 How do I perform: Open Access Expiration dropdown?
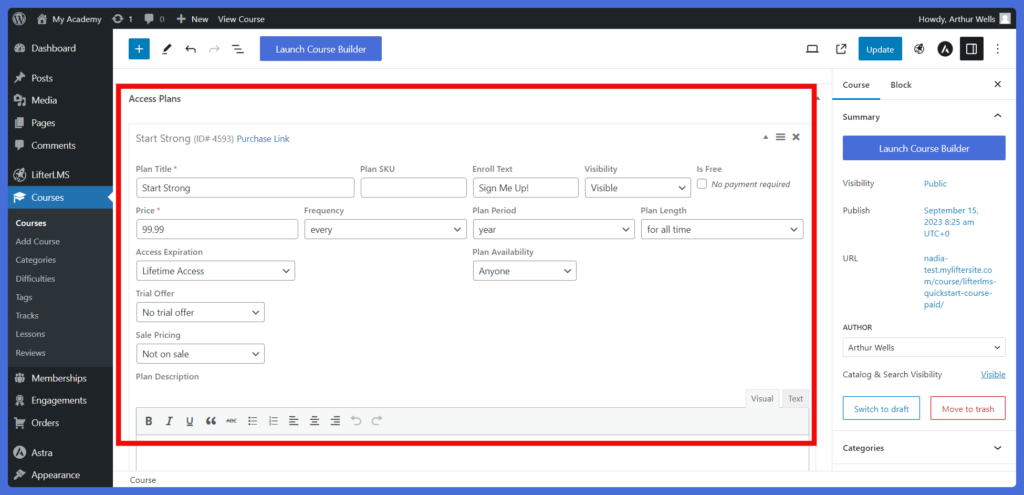tap(216, 271)
